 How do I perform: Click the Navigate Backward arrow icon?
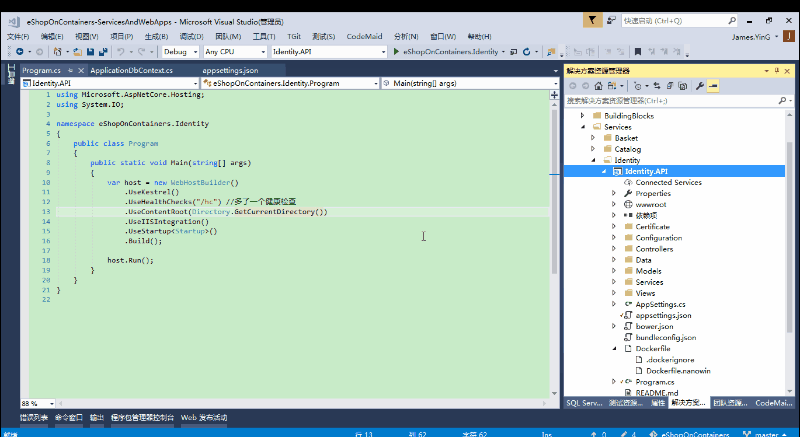19,52
